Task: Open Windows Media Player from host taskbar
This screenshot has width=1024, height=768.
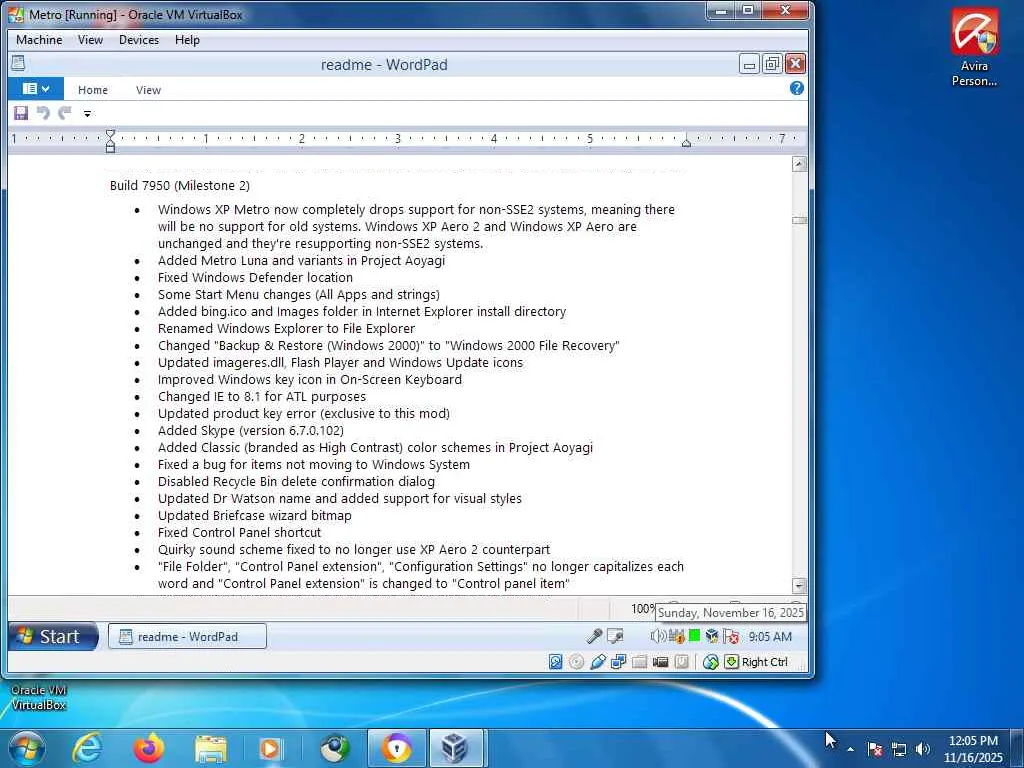Action: tap(270, 748)
